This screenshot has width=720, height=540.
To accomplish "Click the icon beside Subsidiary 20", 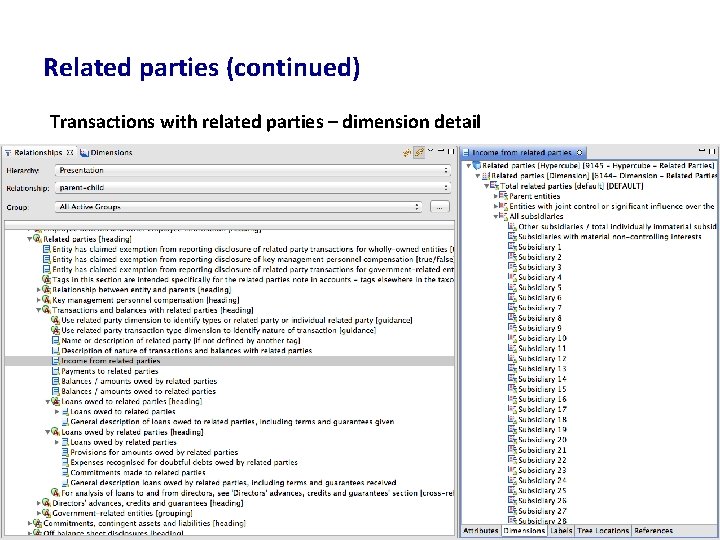I will click(512, 440).
